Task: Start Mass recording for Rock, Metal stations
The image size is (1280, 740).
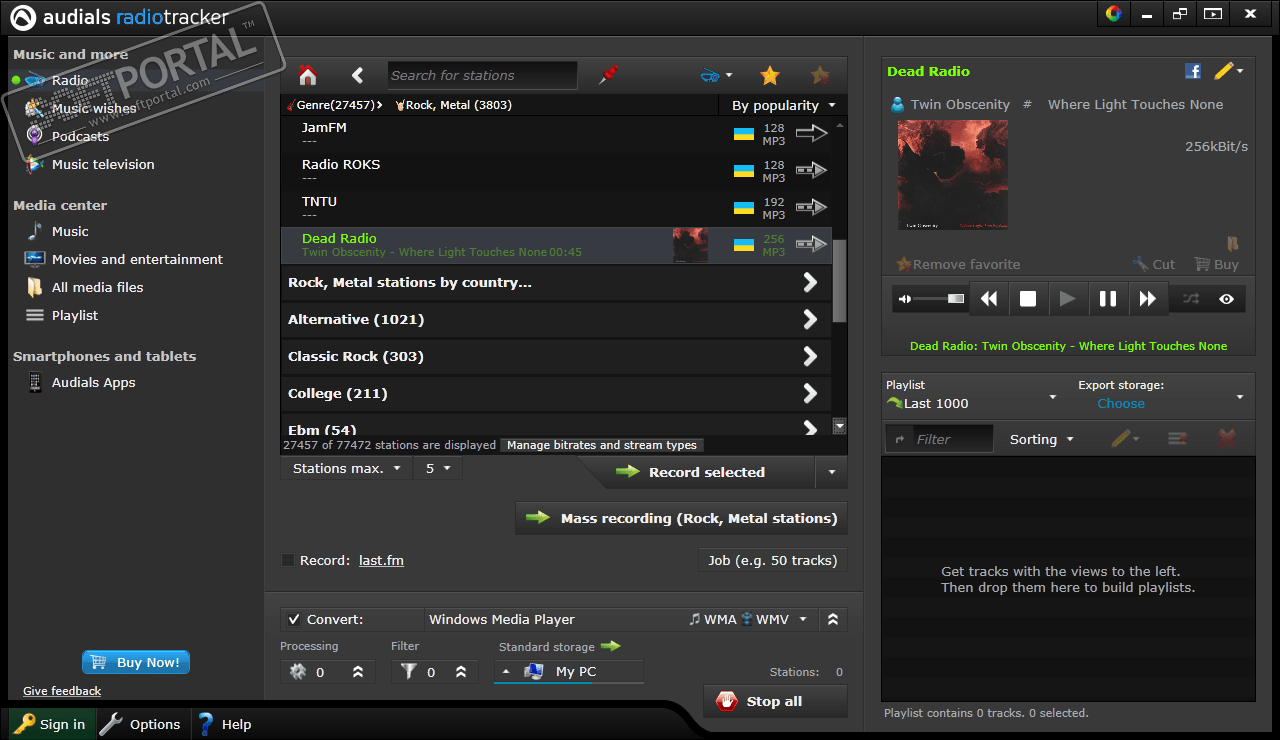Action: click(x=681, y=518)
